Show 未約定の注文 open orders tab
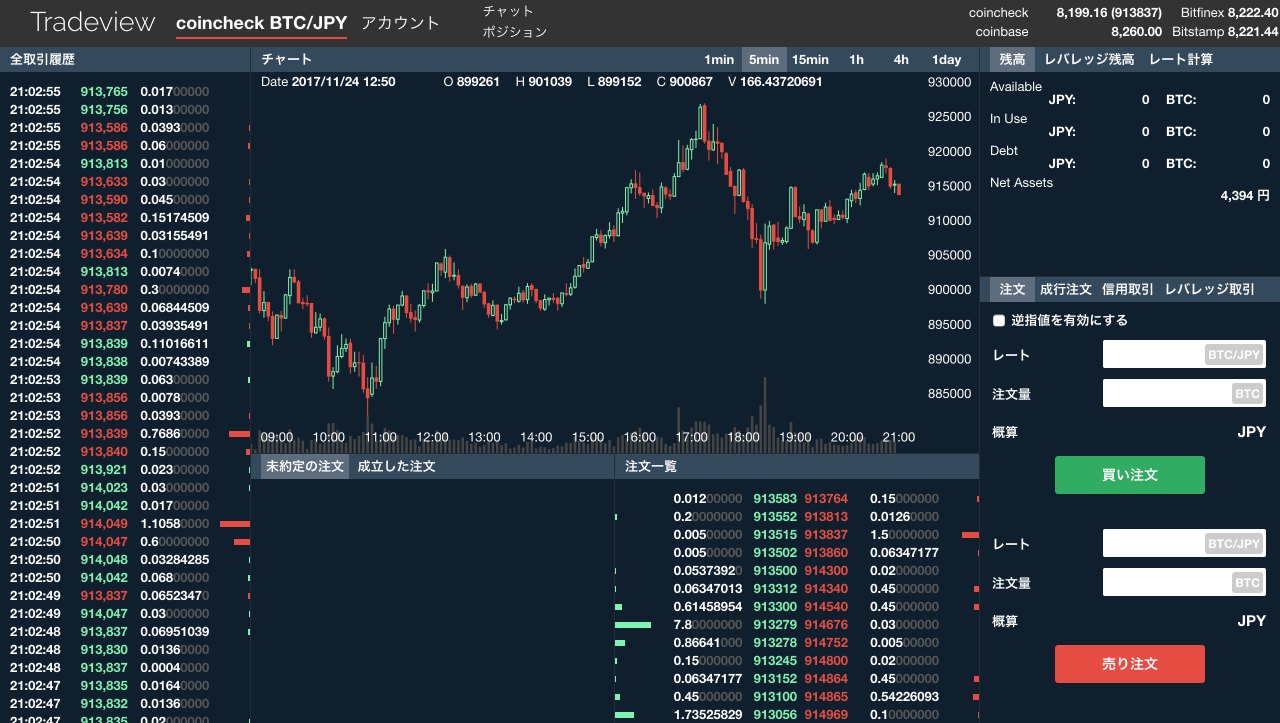Viewport: 1280px width, 723px height. 304,466
